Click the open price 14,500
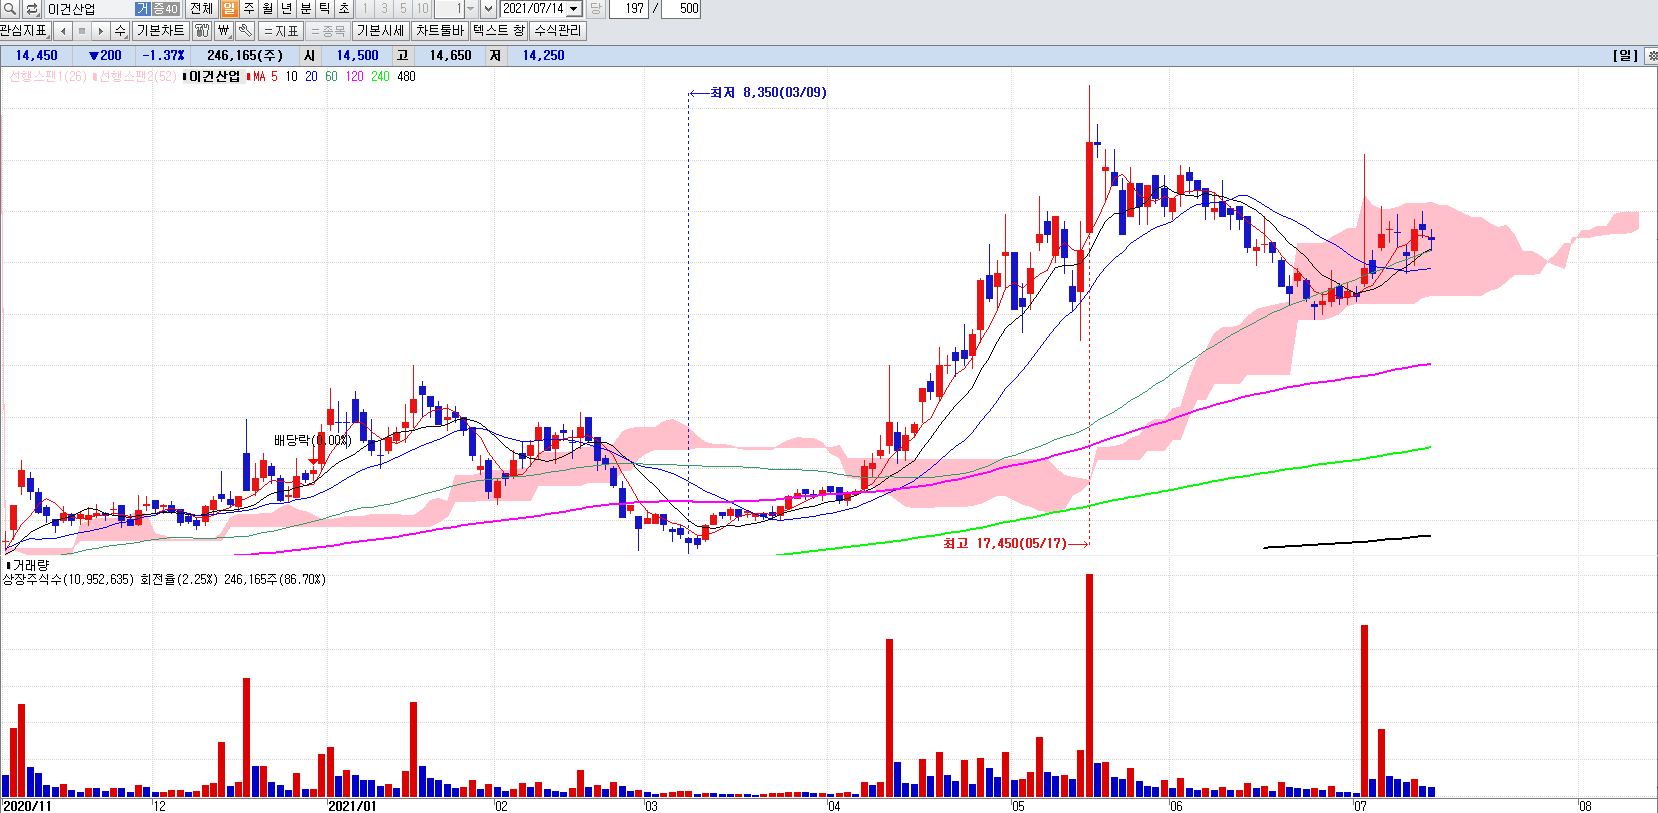 click(x=357, y=56)
